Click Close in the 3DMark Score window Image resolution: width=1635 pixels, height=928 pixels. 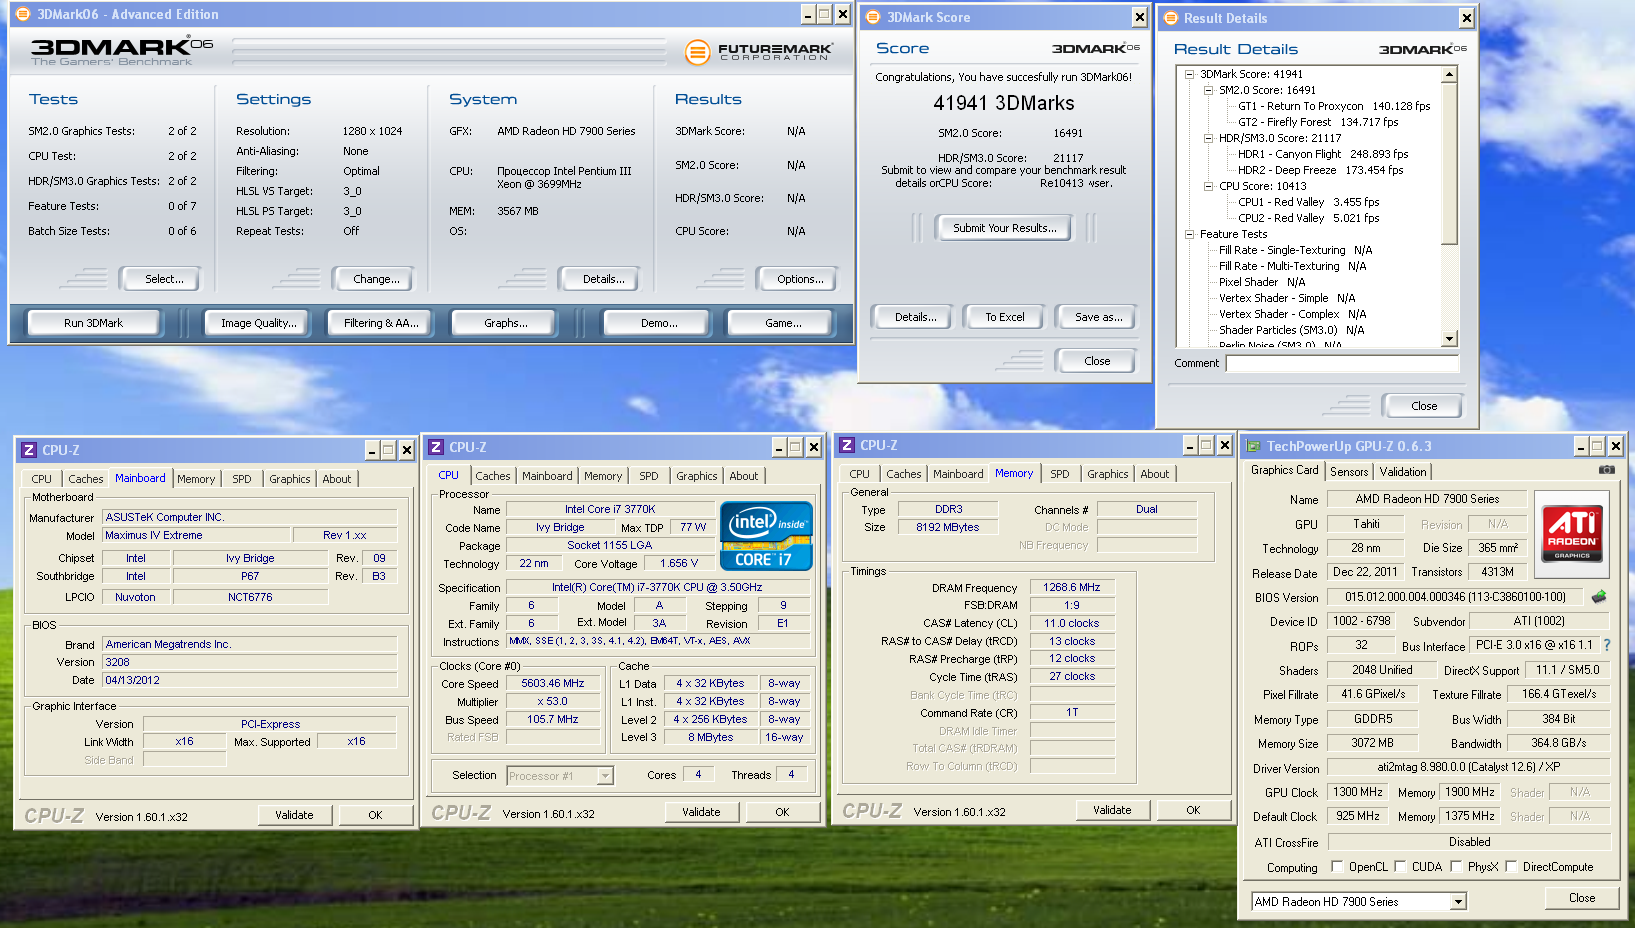(x=1096, y=361)
